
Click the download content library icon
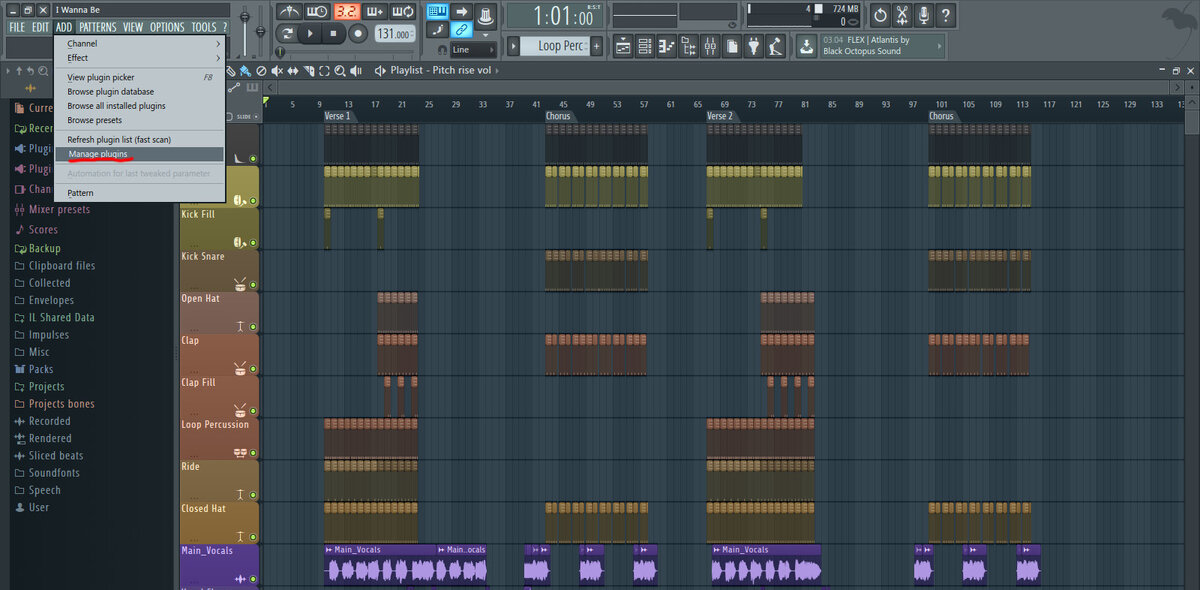tap(806, 46)
